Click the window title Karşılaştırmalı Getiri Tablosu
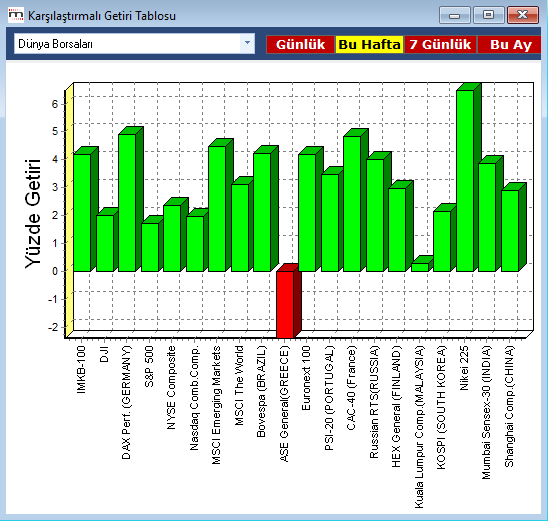548x521 pixels. pyautogui.click(x=102, y=16)
